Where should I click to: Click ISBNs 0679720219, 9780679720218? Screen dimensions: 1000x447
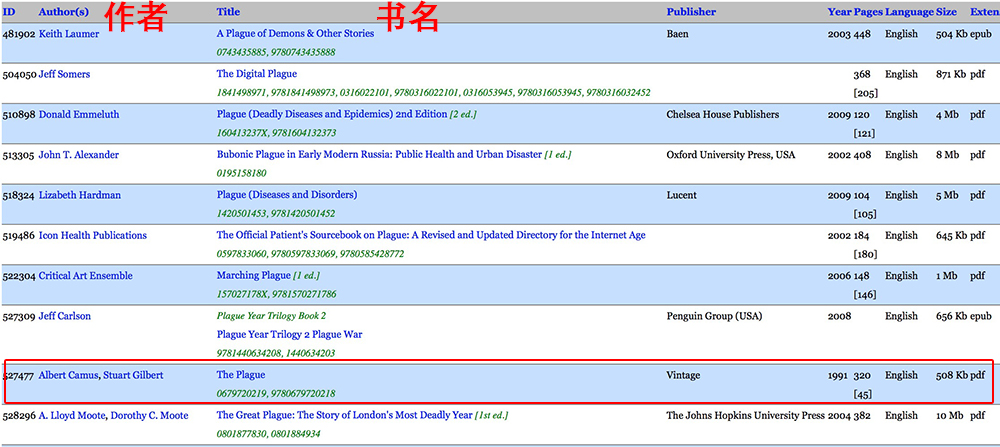276,393
